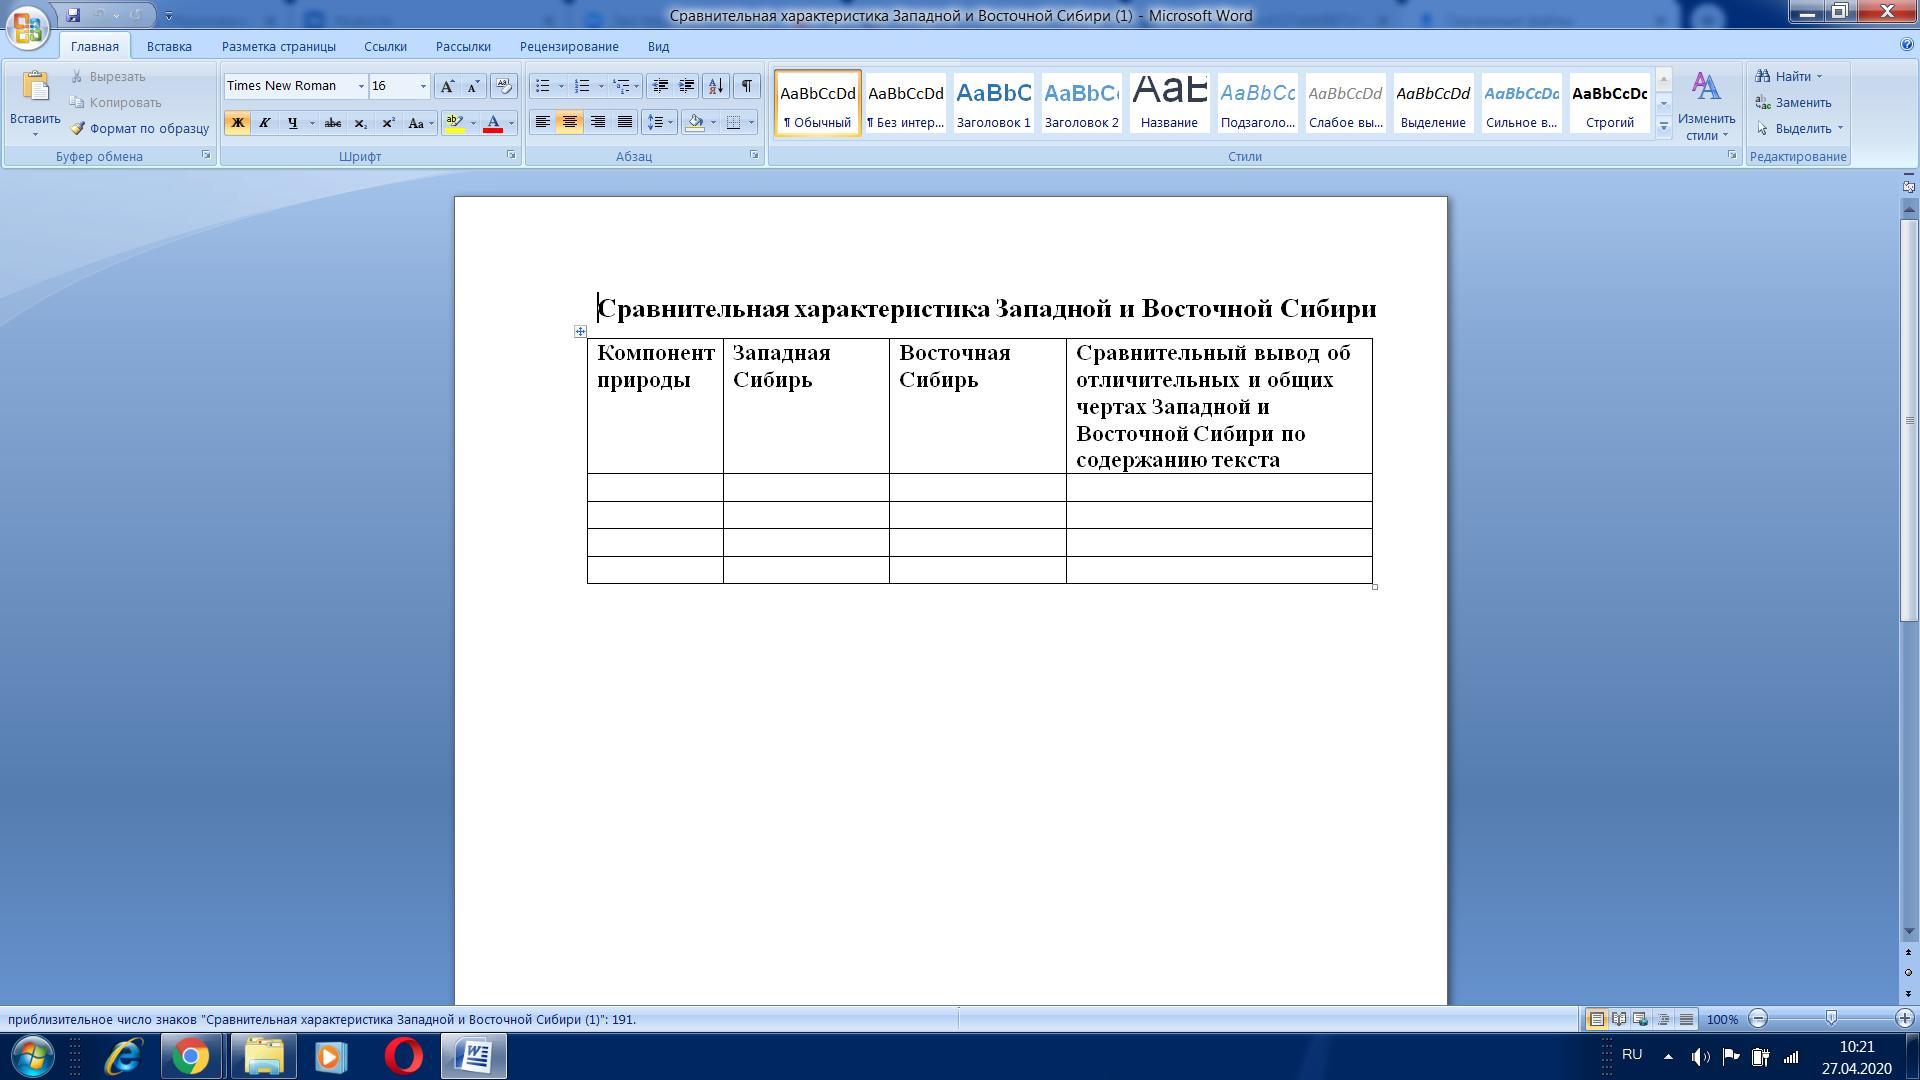Click the Sort icon in the paragraph group
The width and height of the screenshot is (1920, 1080).
(716, 86)
